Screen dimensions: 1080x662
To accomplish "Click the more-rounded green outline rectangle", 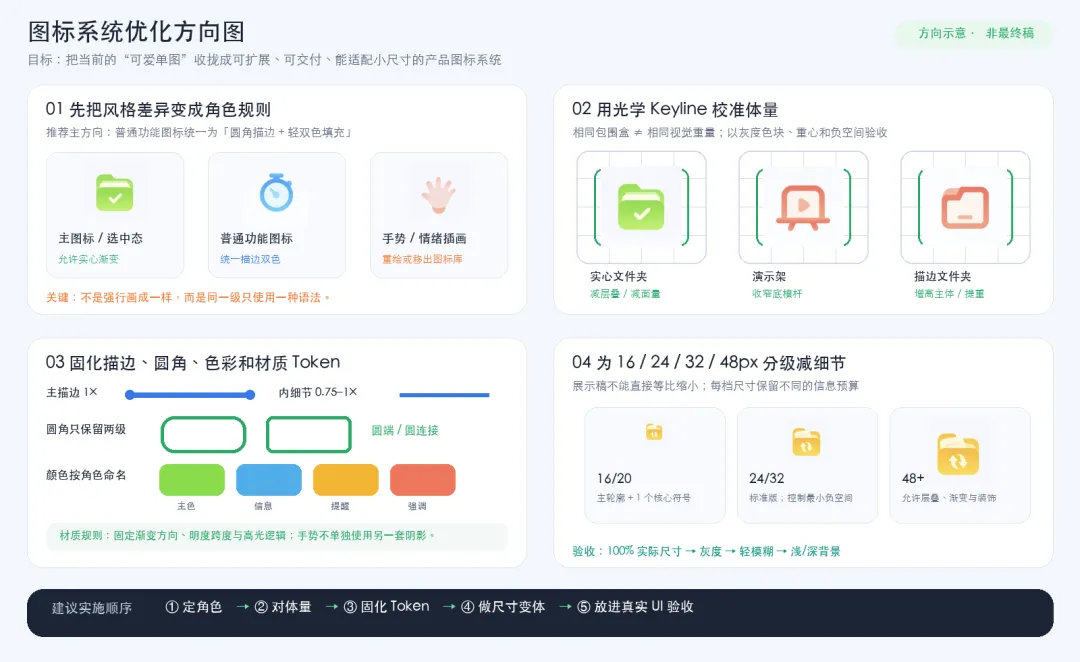I will [203, 435].
